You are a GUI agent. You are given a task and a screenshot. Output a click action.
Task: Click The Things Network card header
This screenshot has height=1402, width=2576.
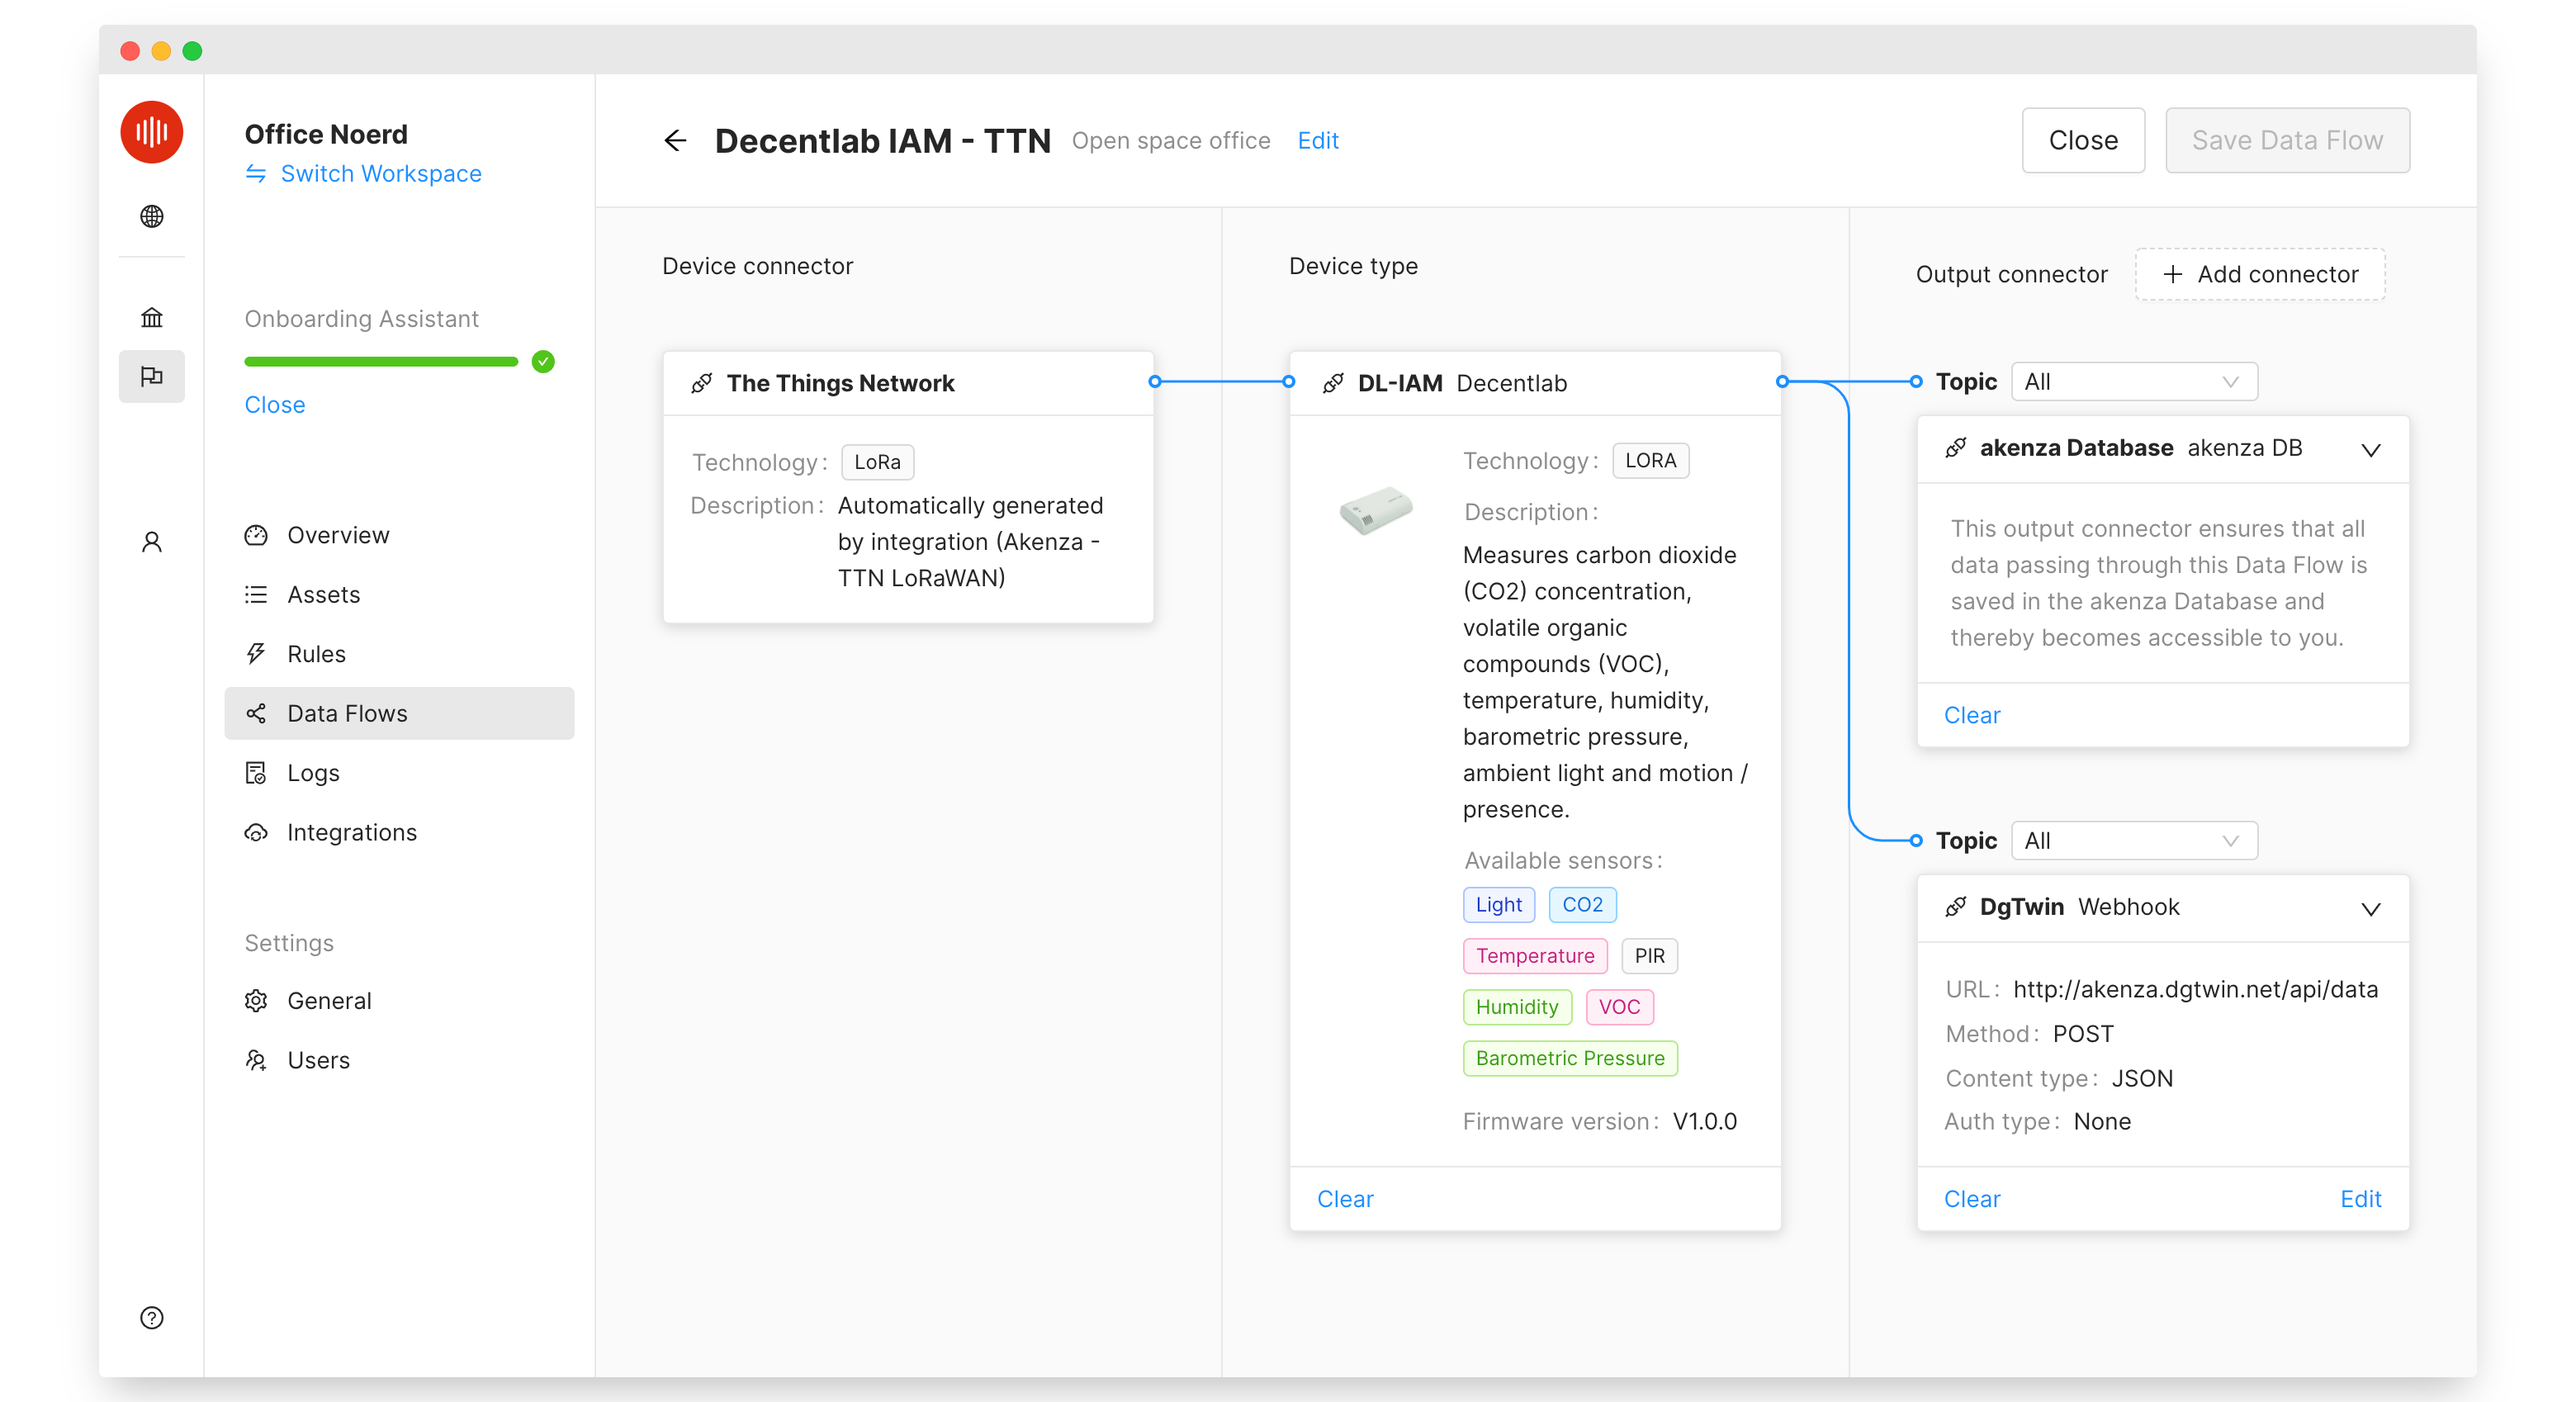pos(908,383)
